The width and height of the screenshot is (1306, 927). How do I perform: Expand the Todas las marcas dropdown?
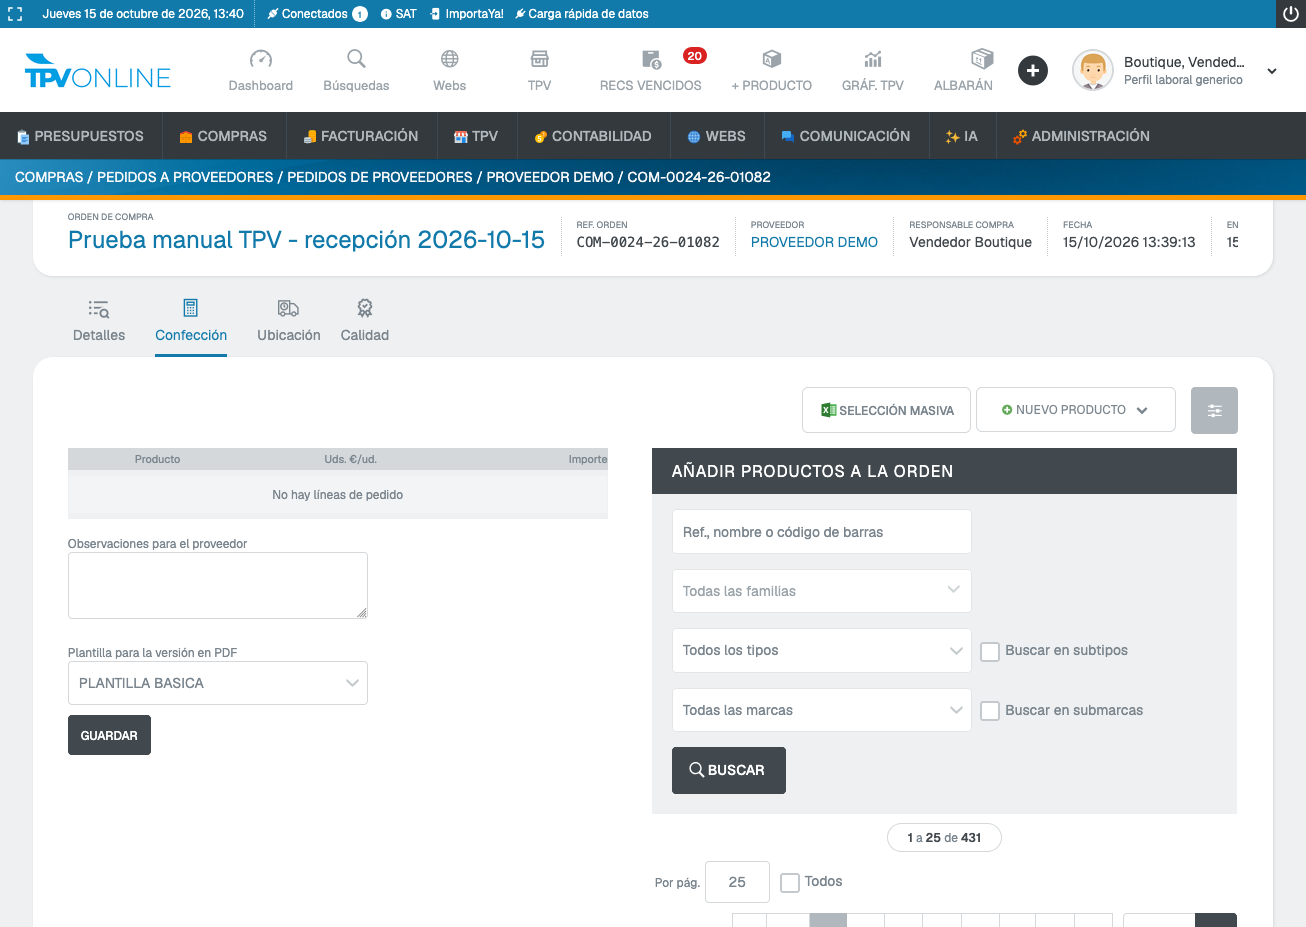click(x=822, y=710)
